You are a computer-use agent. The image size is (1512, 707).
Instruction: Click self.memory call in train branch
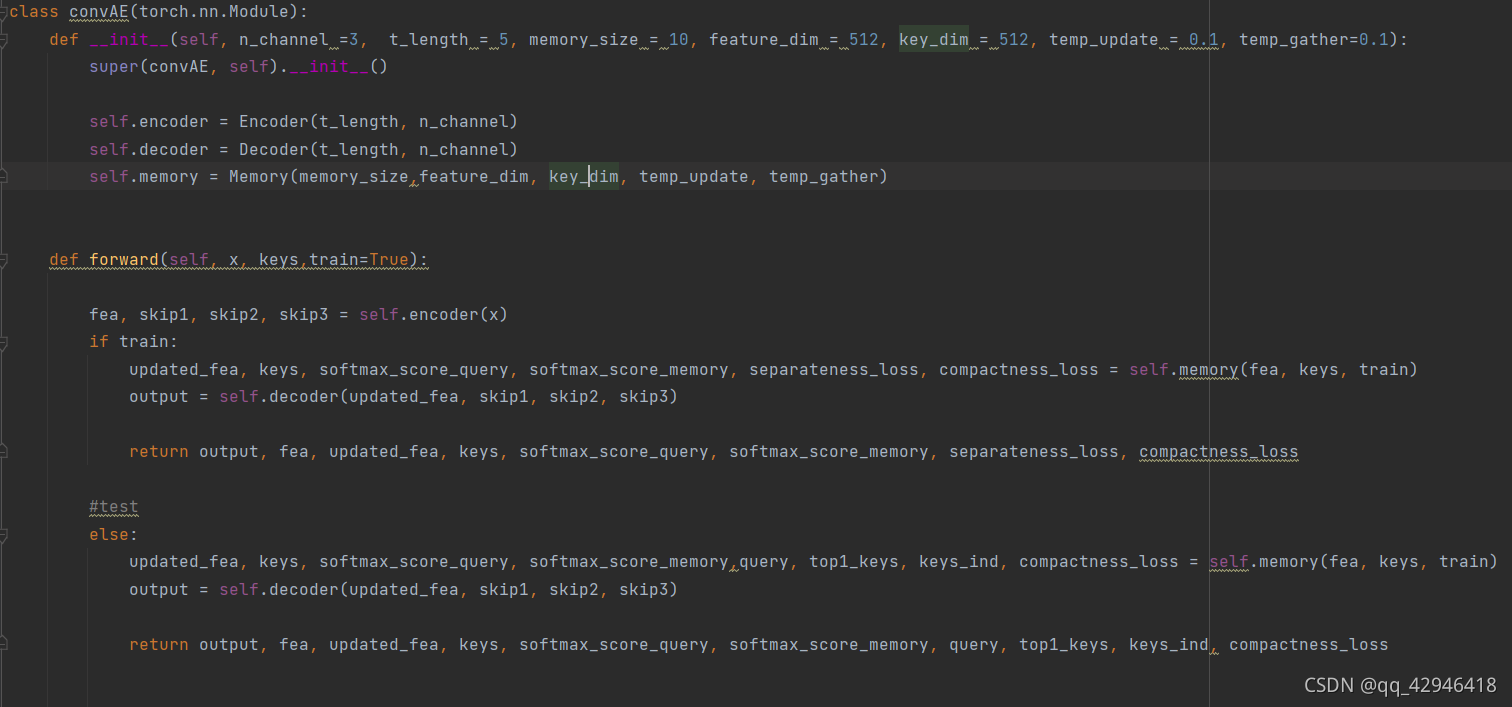pyautogui.click(x=1273, y=370)
